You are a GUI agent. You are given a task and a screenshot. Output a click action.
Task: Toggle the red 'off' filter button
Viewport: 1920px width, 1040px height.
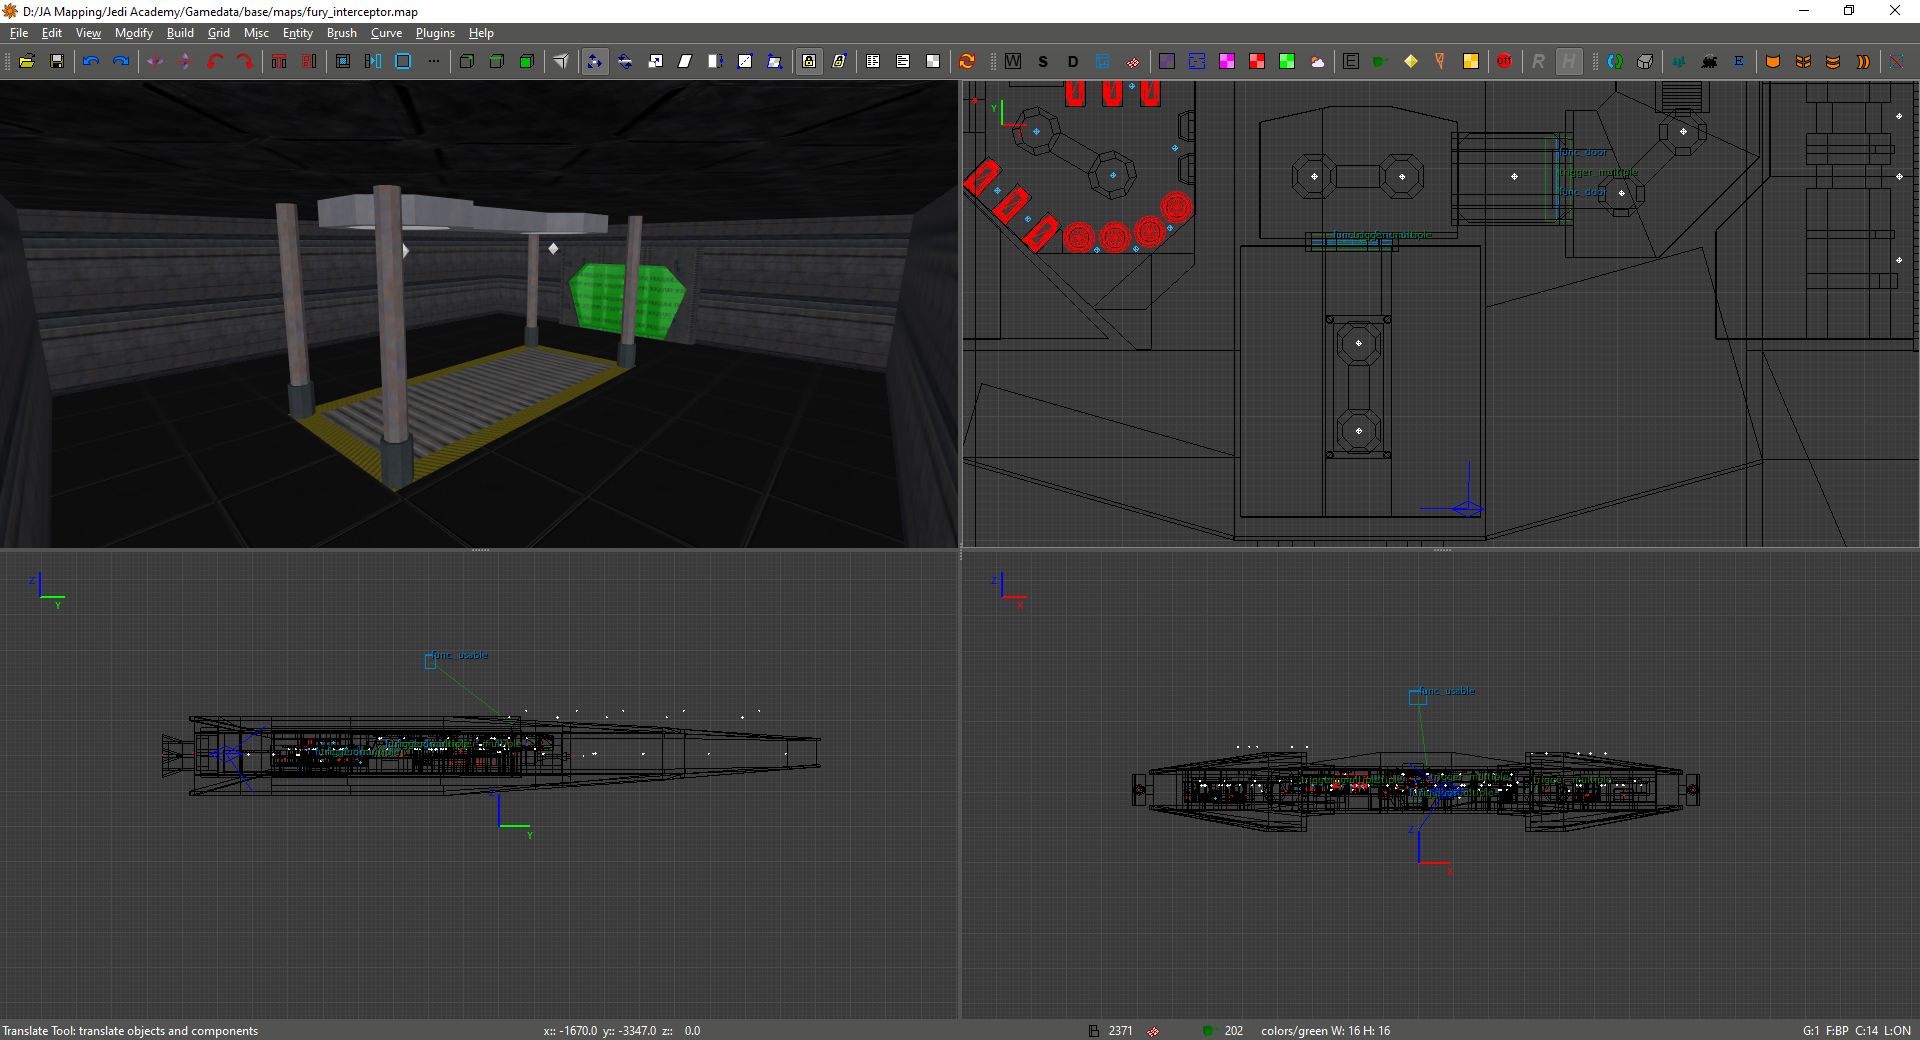tap(1504, 61)
